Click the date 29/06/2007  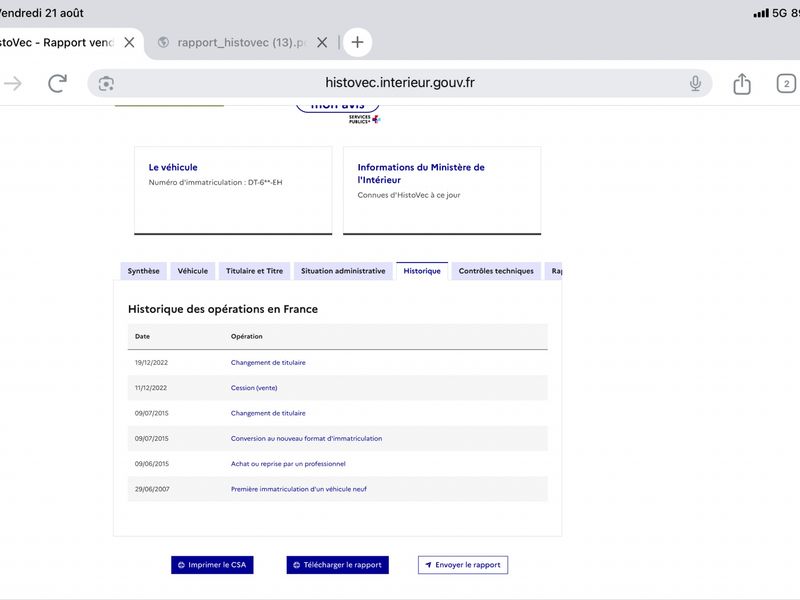[152, 489]
